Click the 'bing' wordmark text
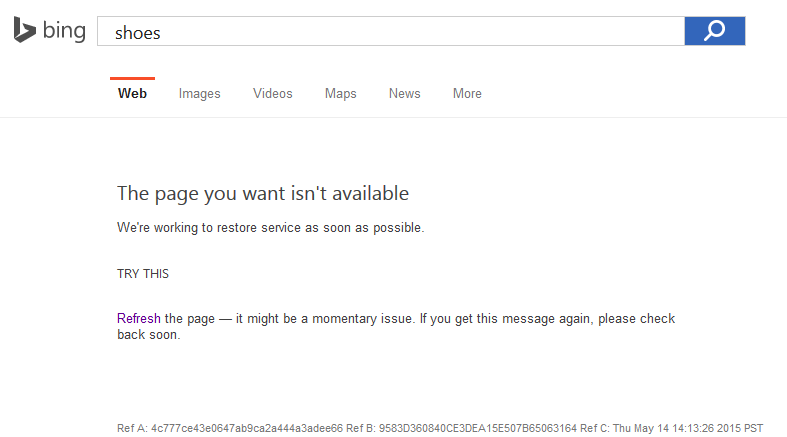Viewport: 787px width, 437px height. [x=65, y=31]
